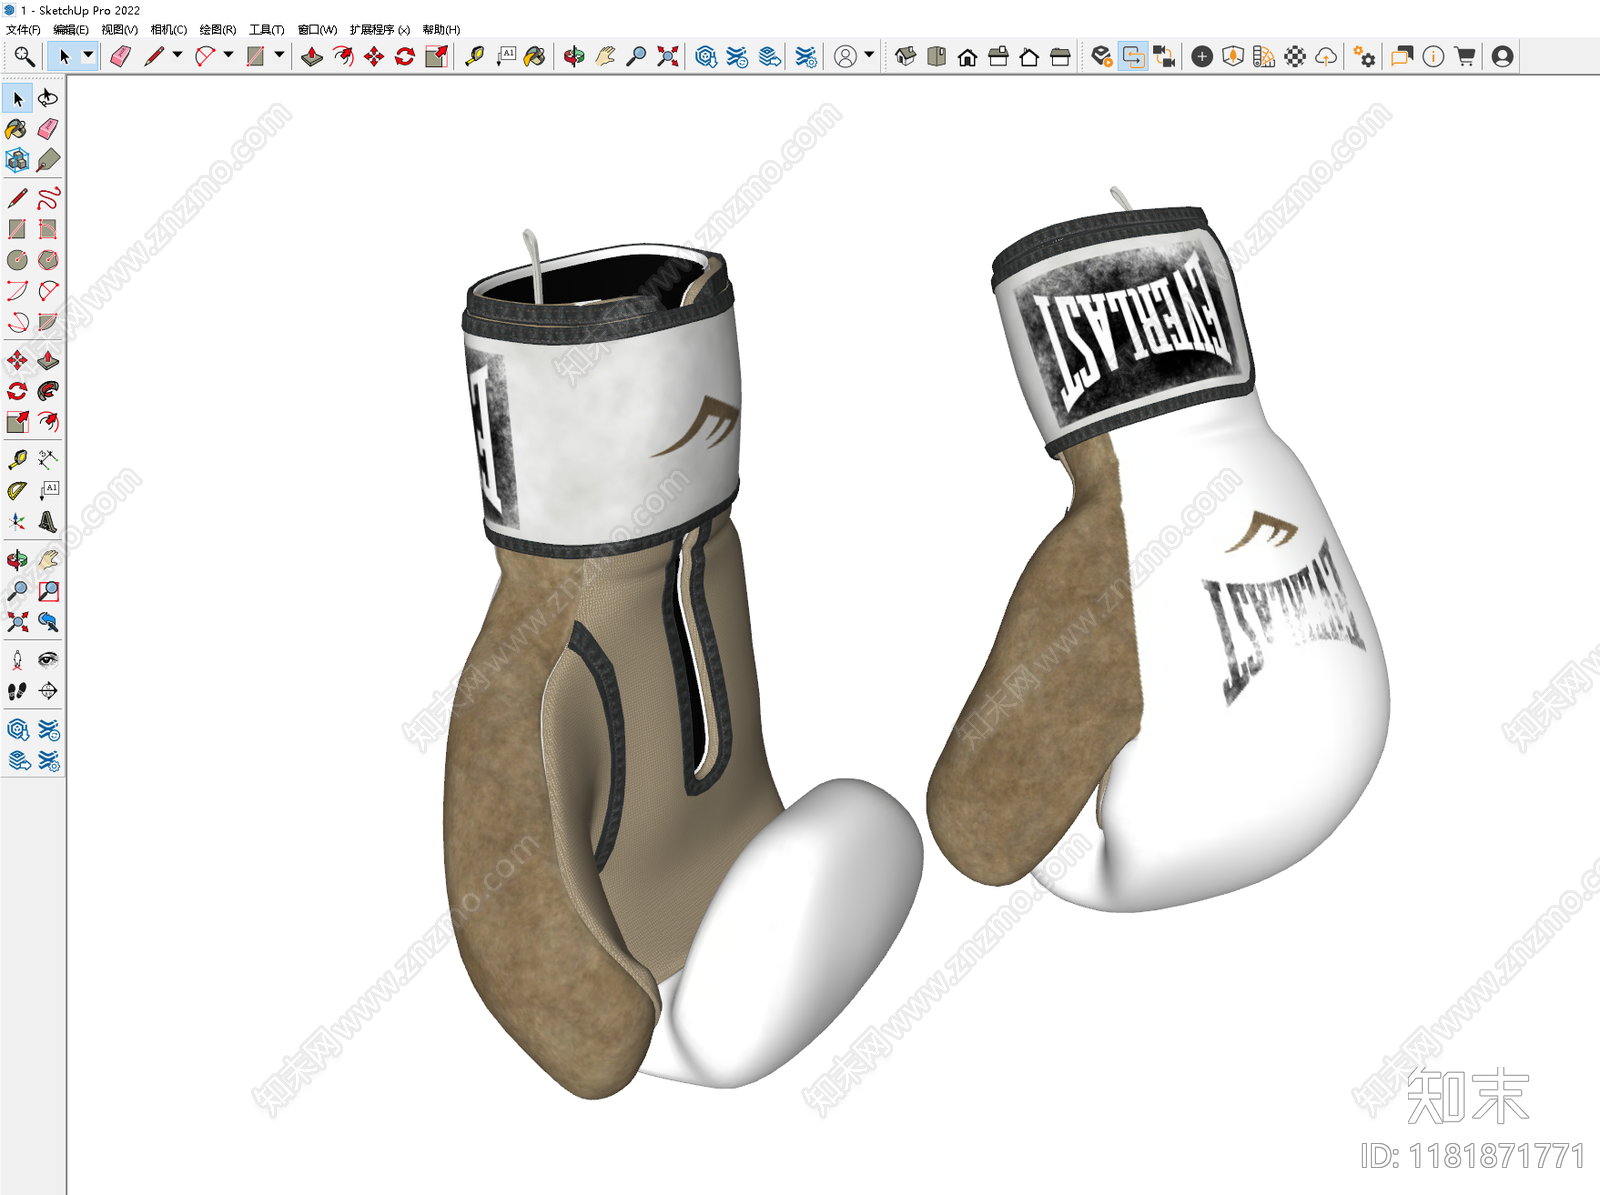Select the Follow Me tool

tap(48, 391)
